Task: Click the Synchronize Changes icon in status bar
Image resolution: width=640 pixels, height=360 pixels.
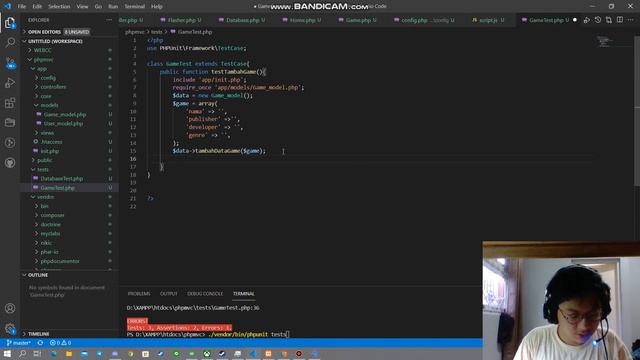Action: click(40, 343)
